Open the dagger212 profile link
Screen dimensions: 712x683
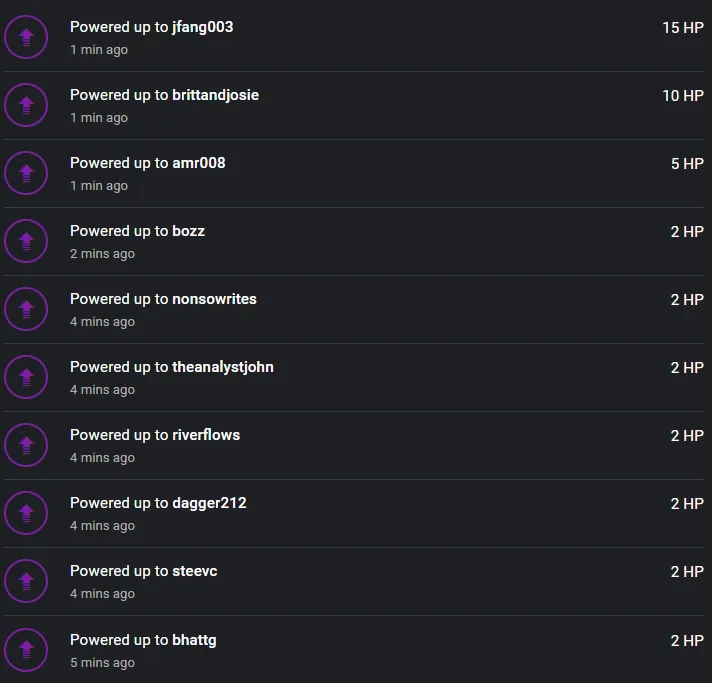tap(209, 503)
